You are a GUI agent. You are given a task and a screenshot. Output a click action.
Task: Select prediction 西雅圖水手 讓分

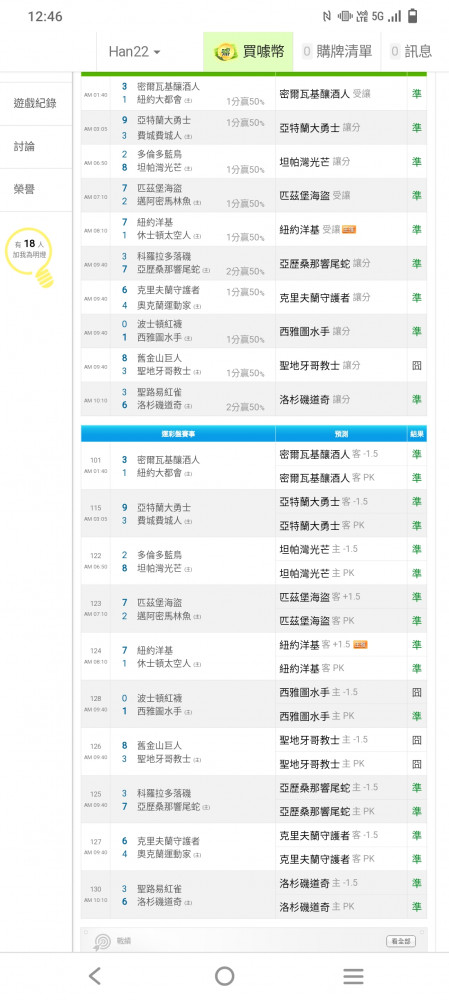point(315,331)
